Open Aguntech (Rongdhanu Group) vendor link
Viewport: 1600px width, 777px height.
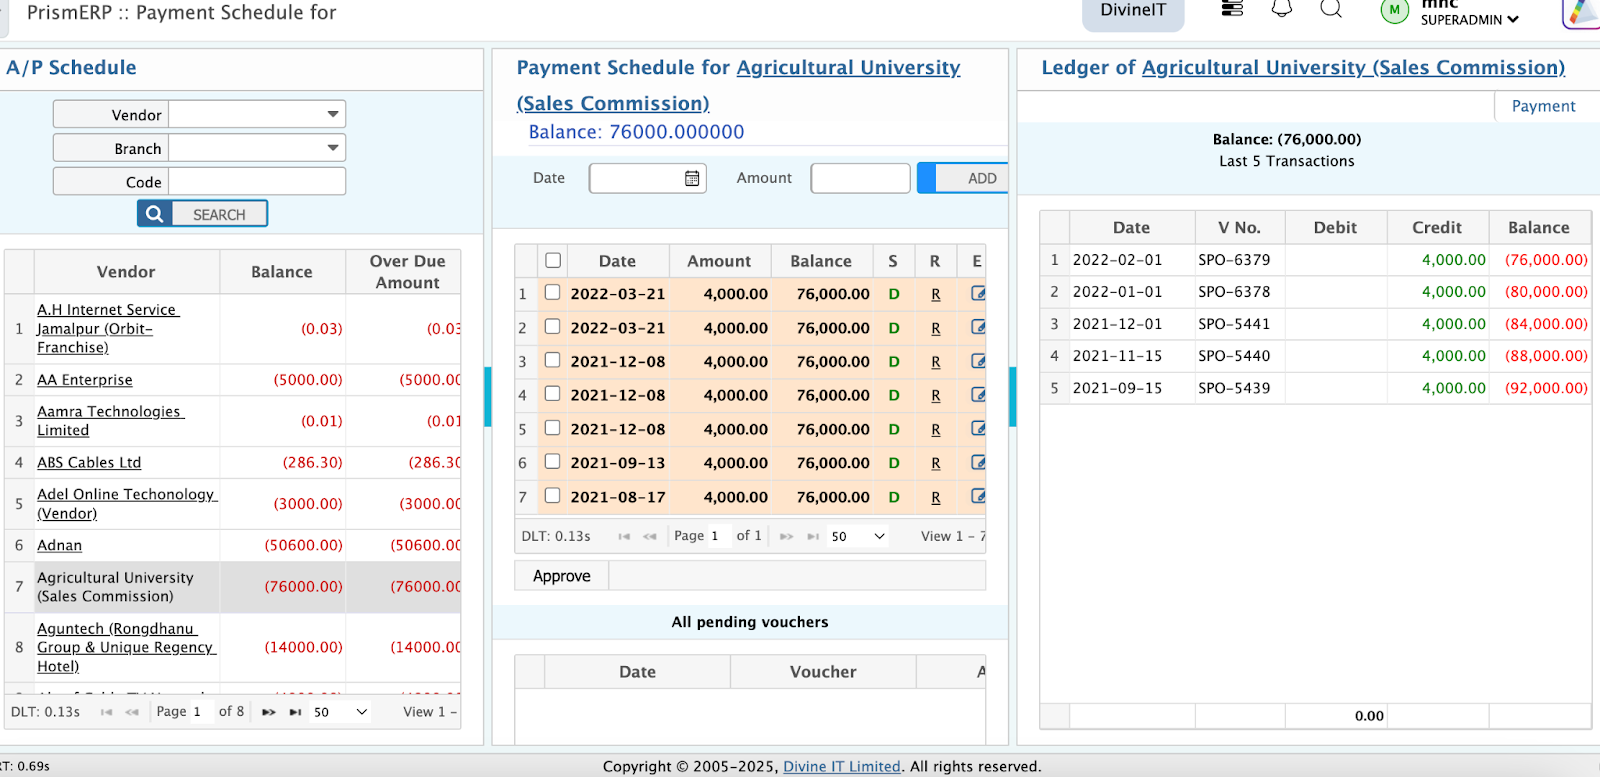click(x=127, y=647)
